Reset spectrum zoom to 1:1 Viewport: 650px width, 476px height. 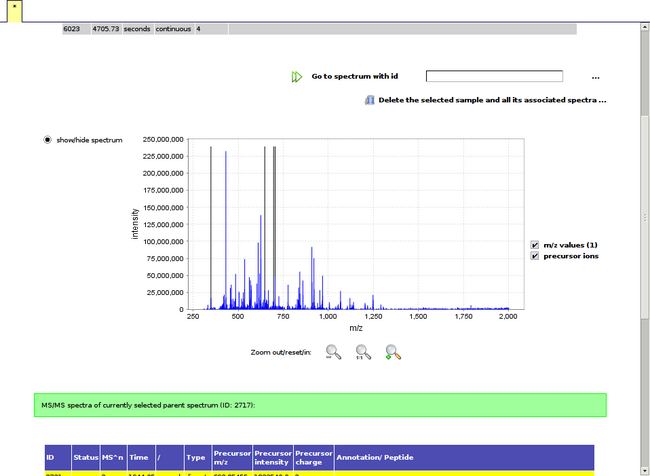tap(363, 352)
